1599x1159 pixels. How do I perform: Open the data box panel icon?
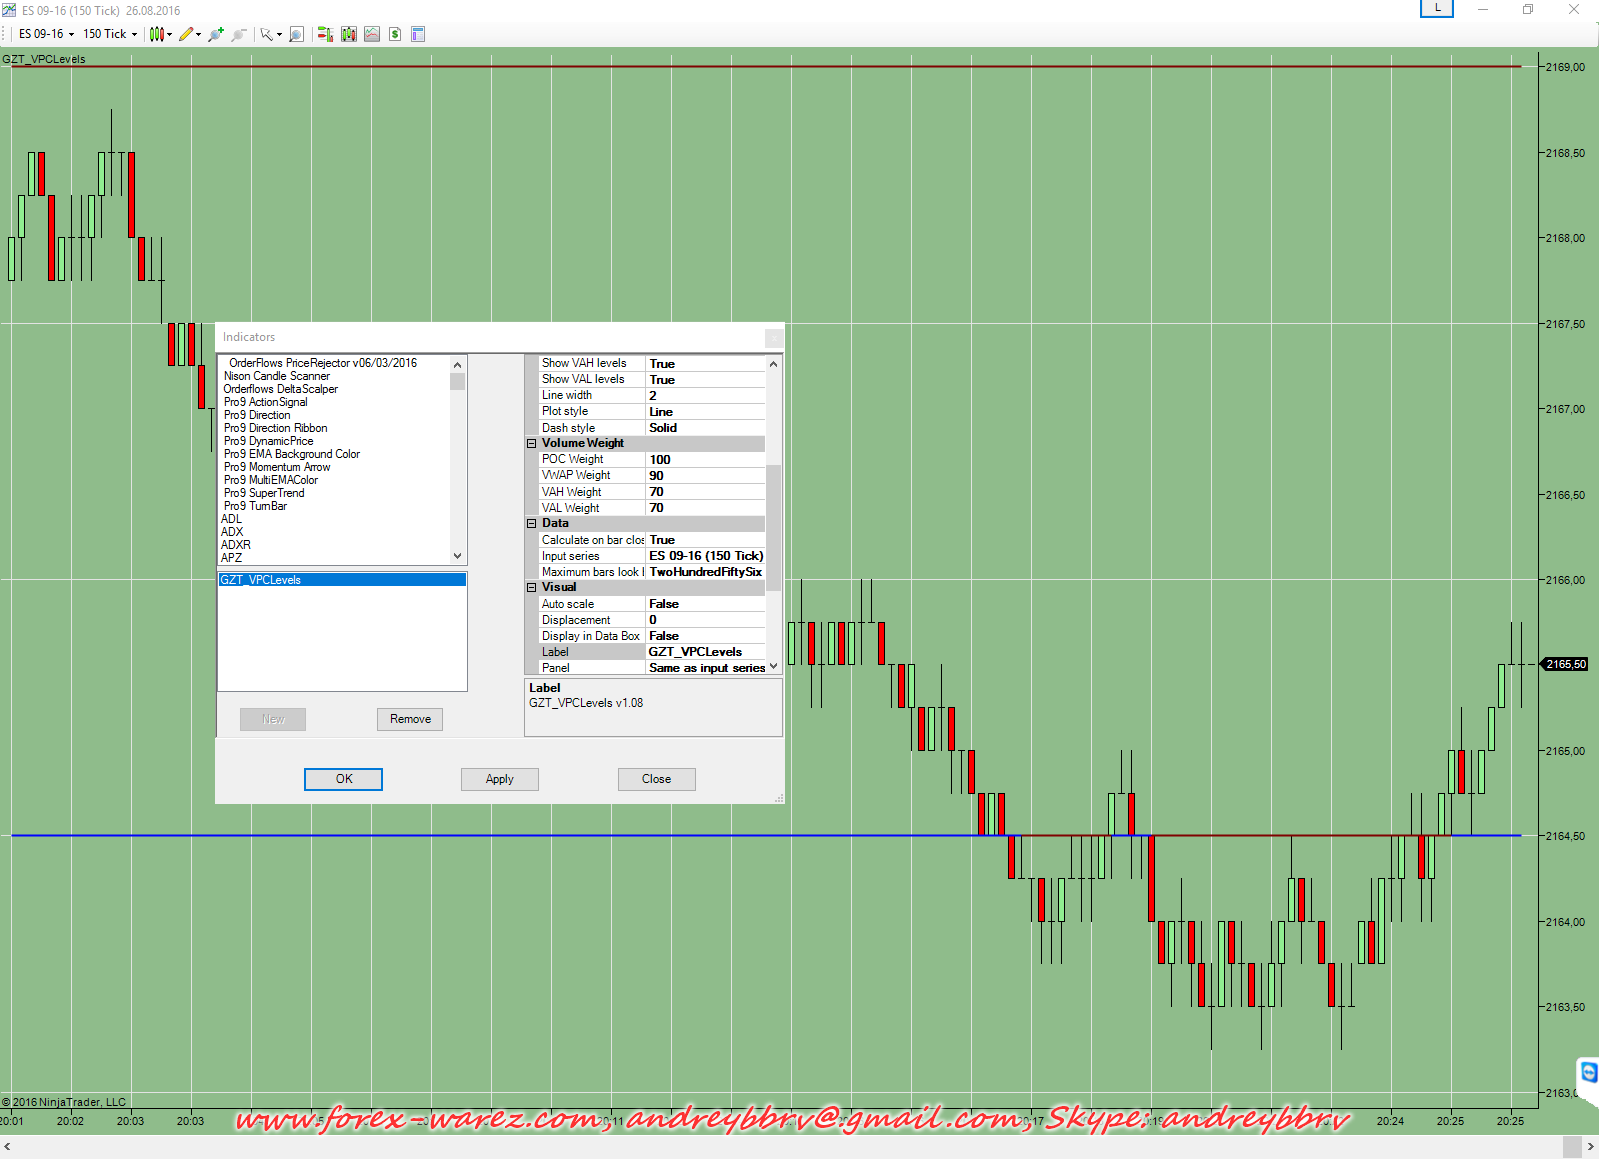coord(418,34)
